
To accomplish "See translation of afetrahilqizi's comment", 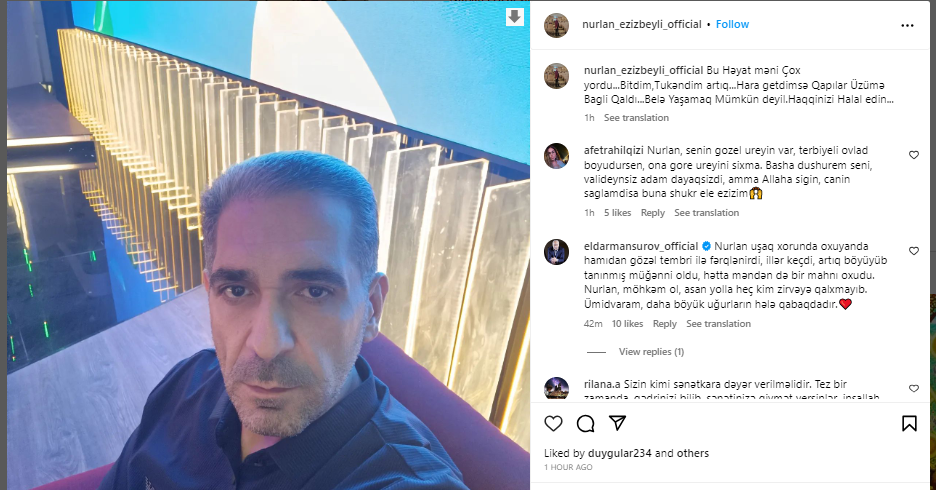I will [x=706, y=212].
